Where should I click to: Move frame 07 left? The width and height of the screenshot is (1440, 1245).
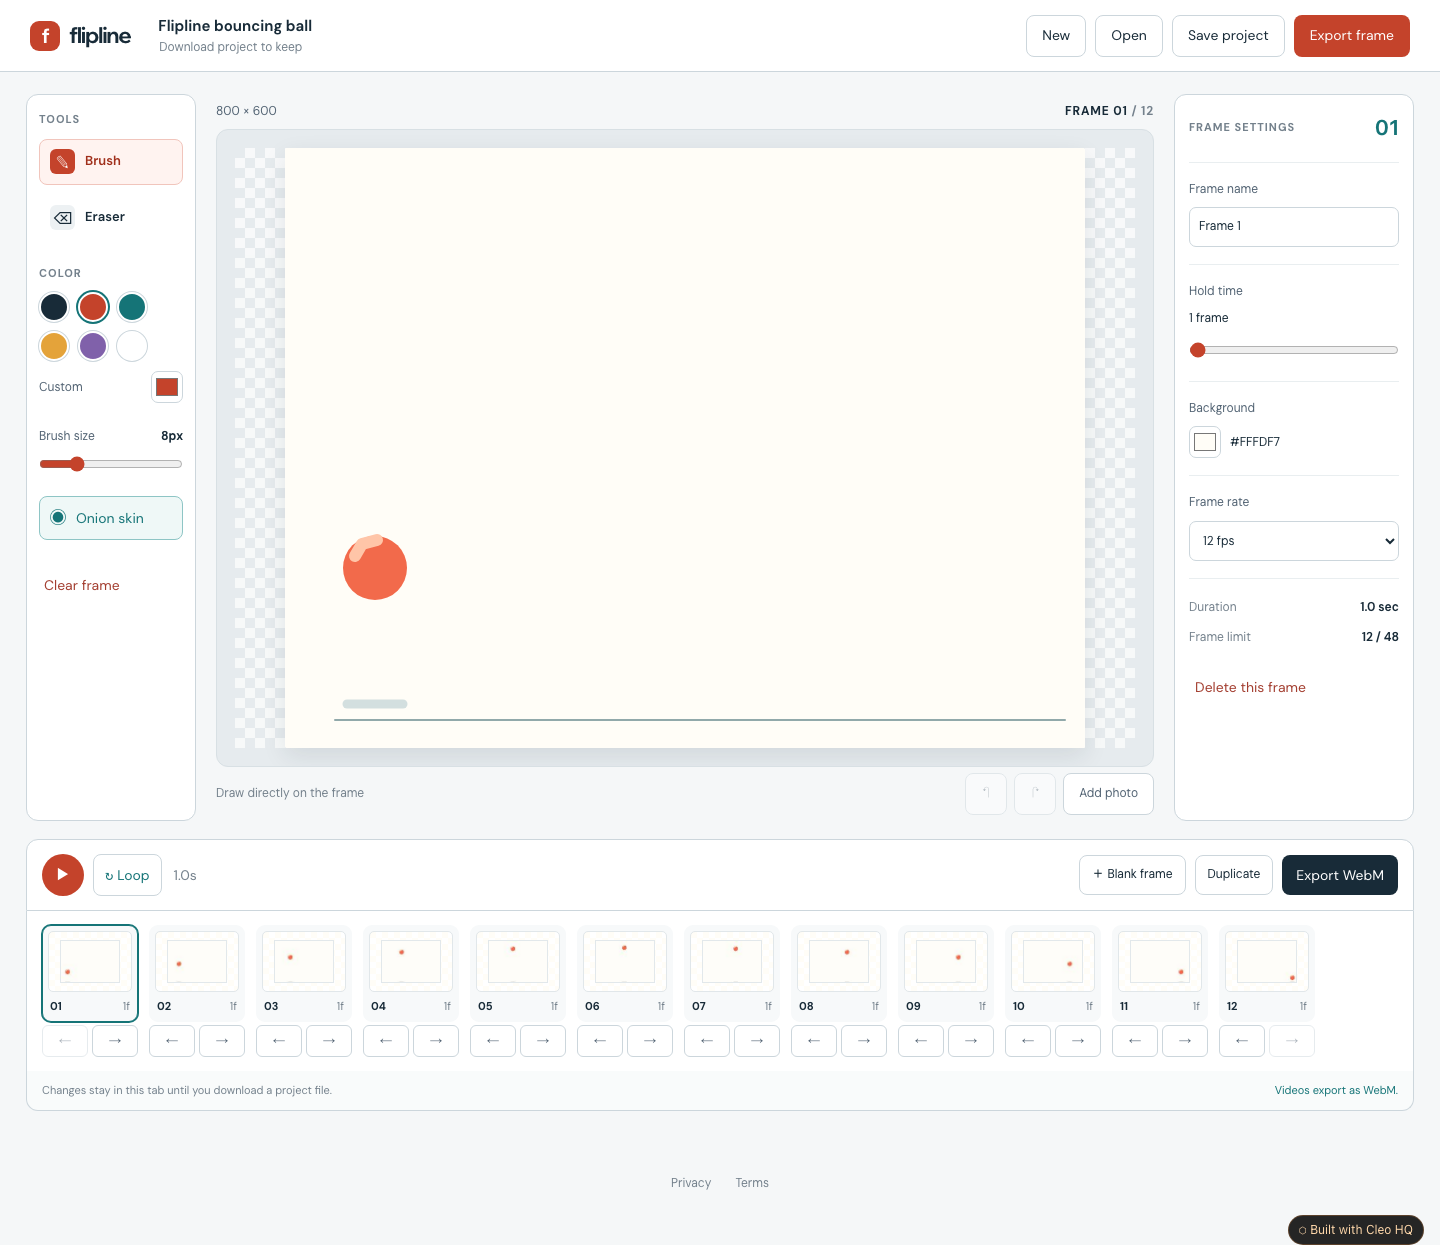[x=707, y=1041]
